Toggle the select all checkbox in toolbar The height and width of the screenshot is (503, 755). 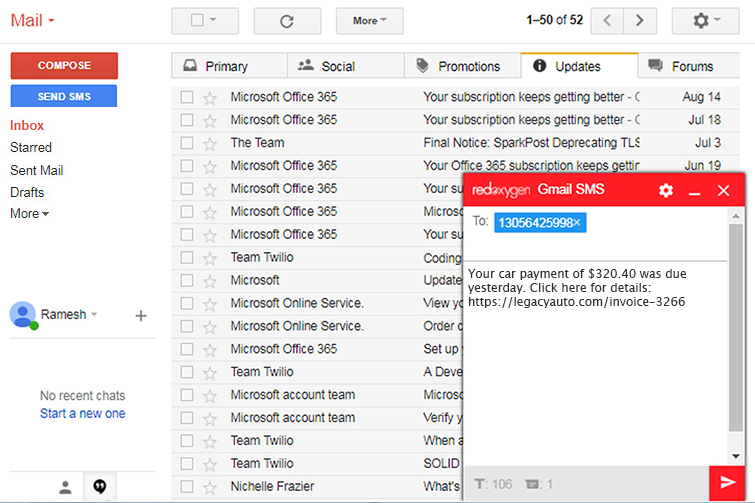pos(197,20)
